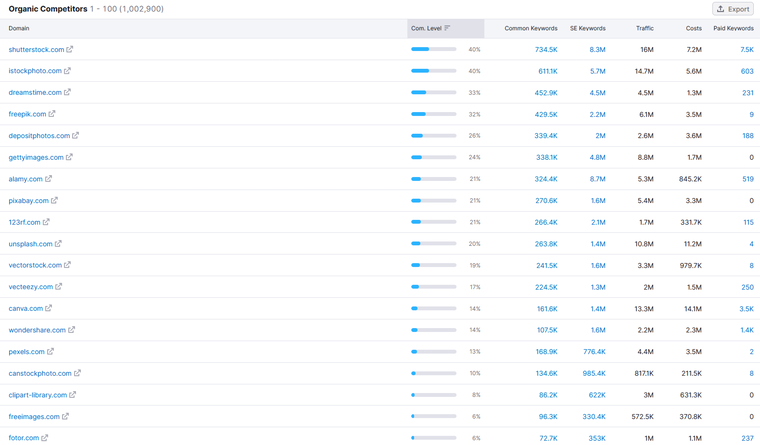
Task: Sort by Domain column header
Action: 19,28
